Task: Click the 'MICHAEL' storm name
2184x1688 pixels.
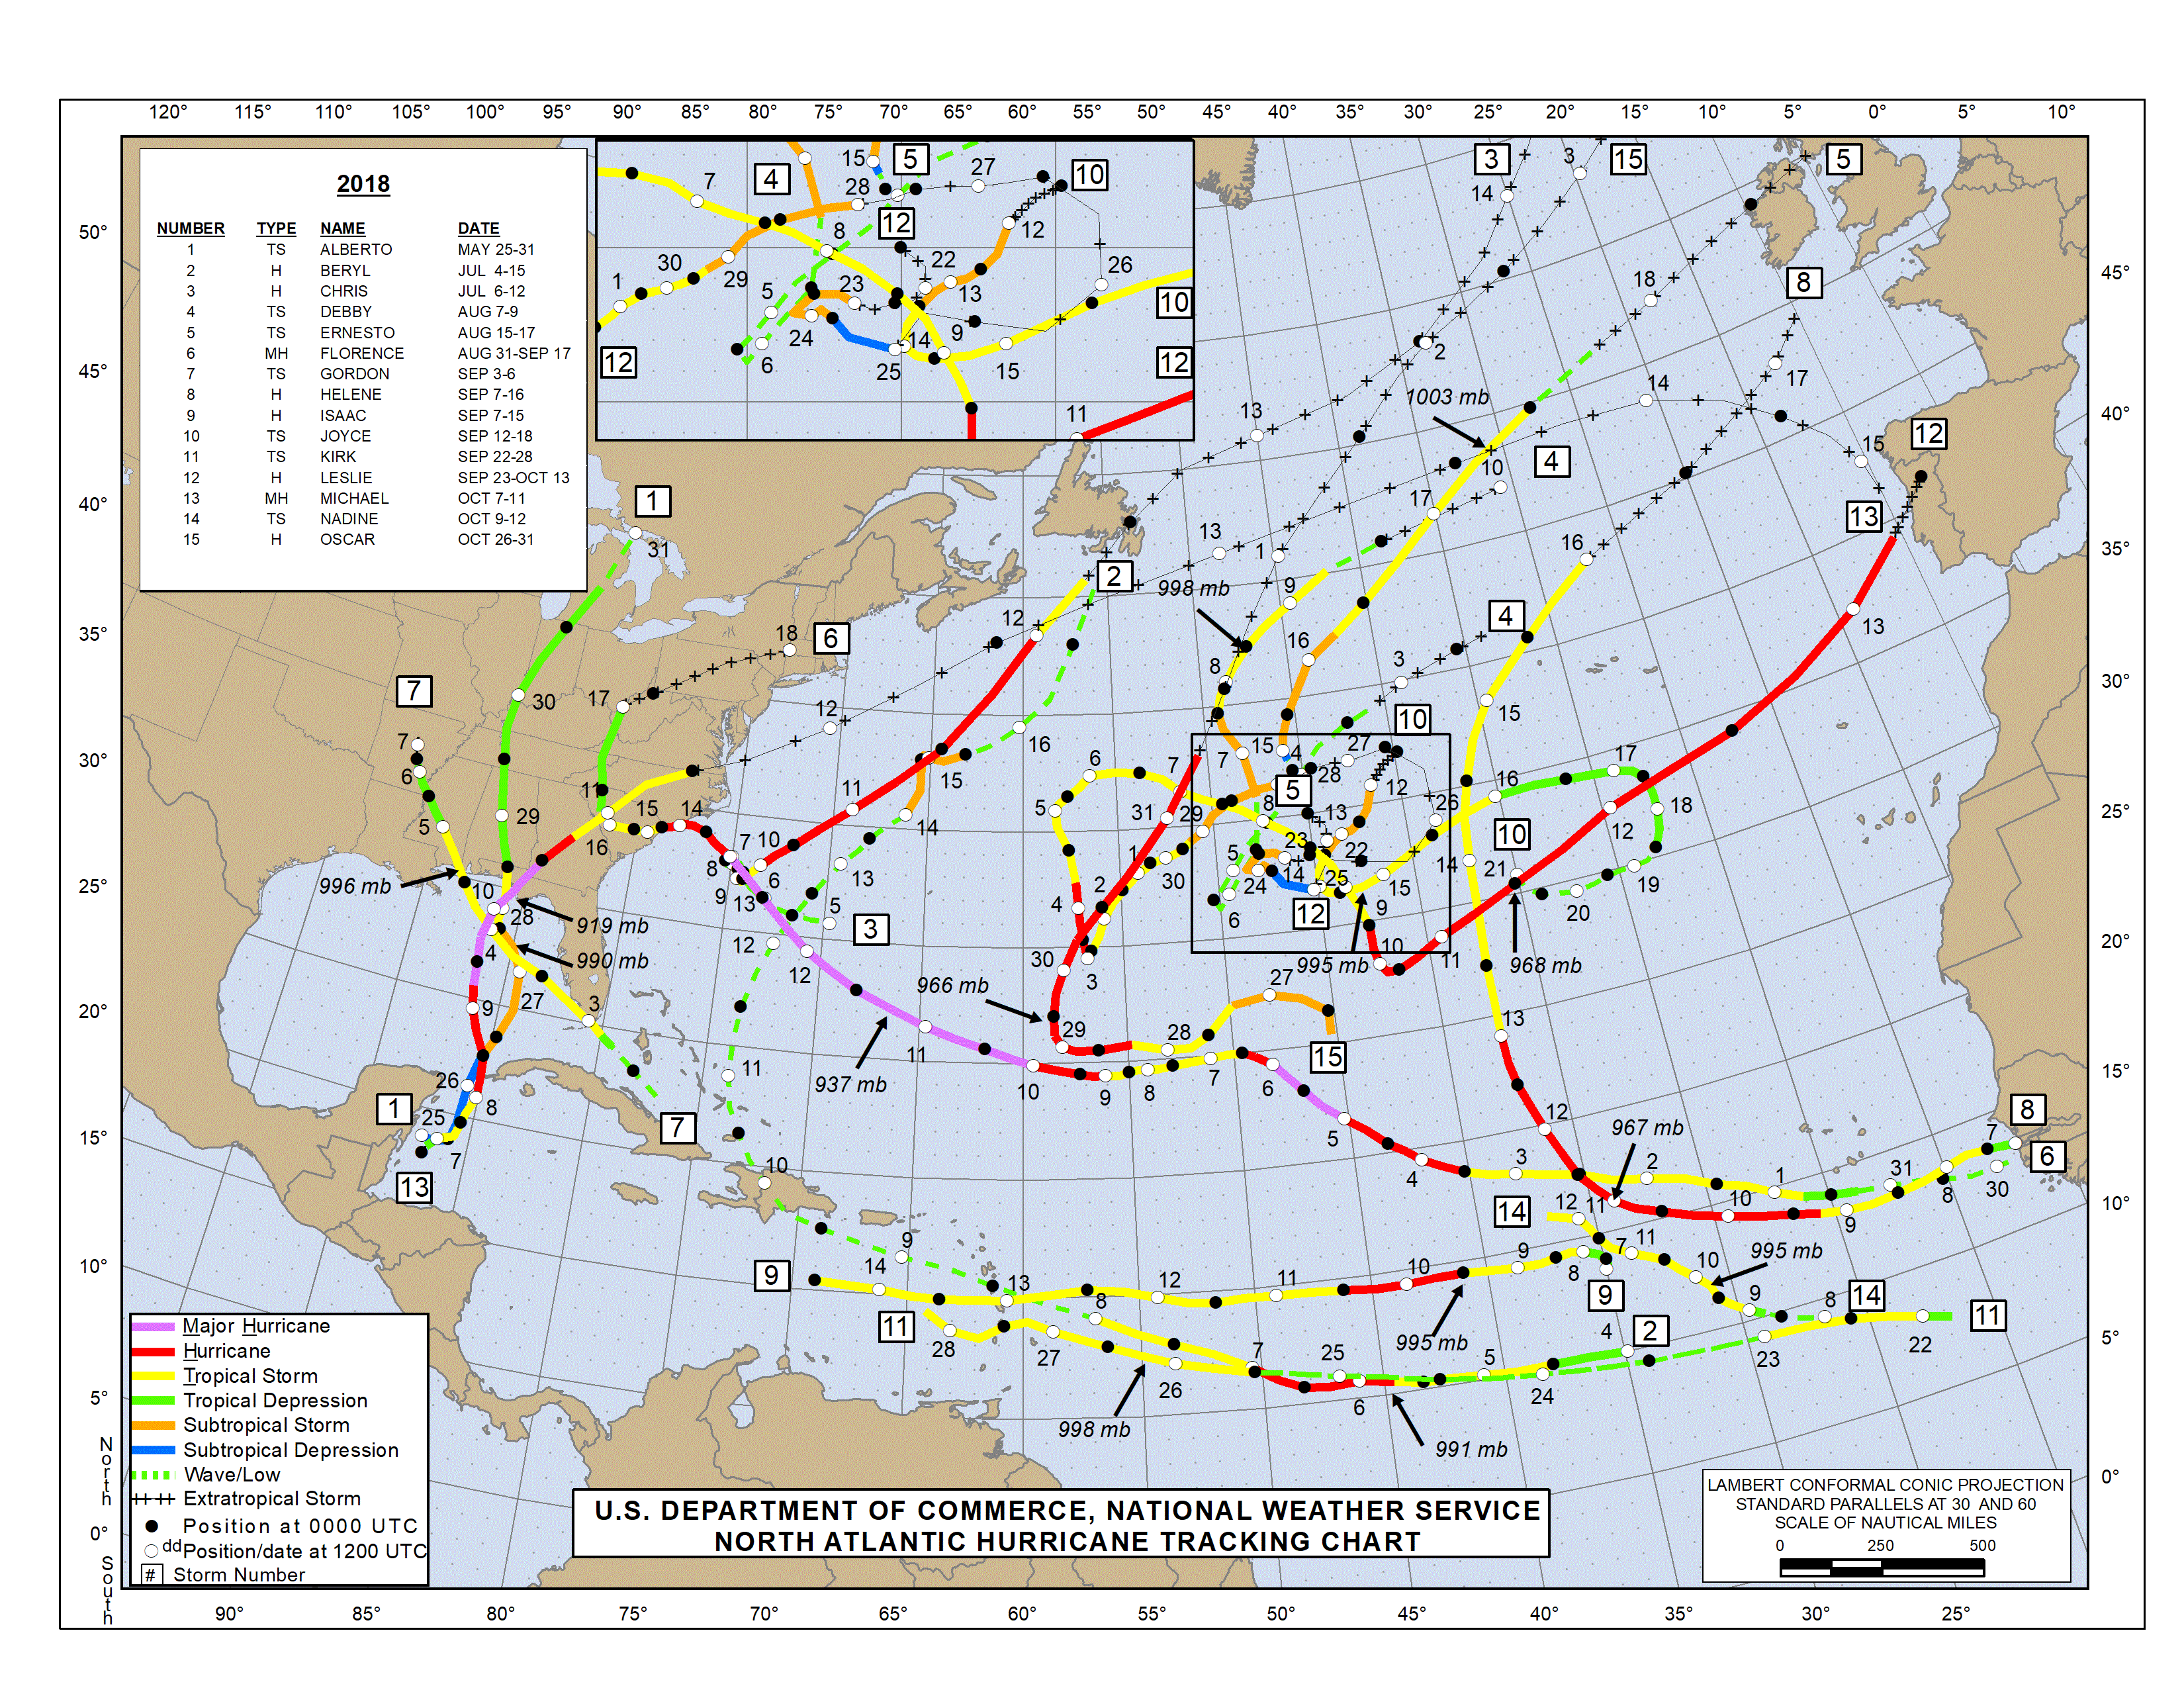Action: [354, 498]
